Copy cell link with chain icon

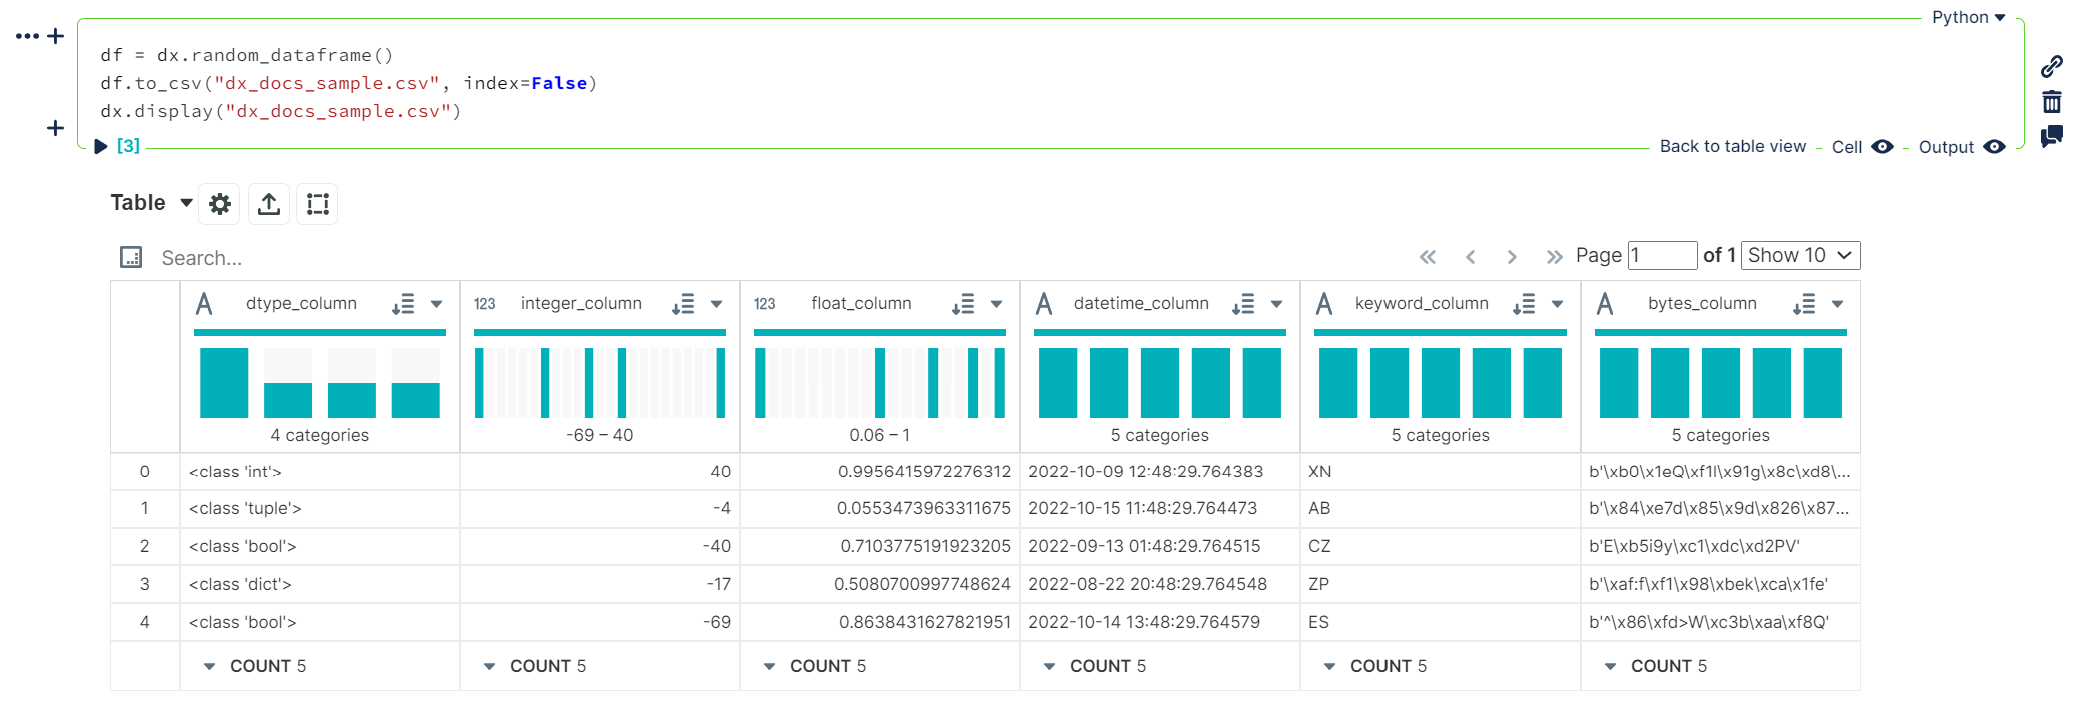point(2052,66)
